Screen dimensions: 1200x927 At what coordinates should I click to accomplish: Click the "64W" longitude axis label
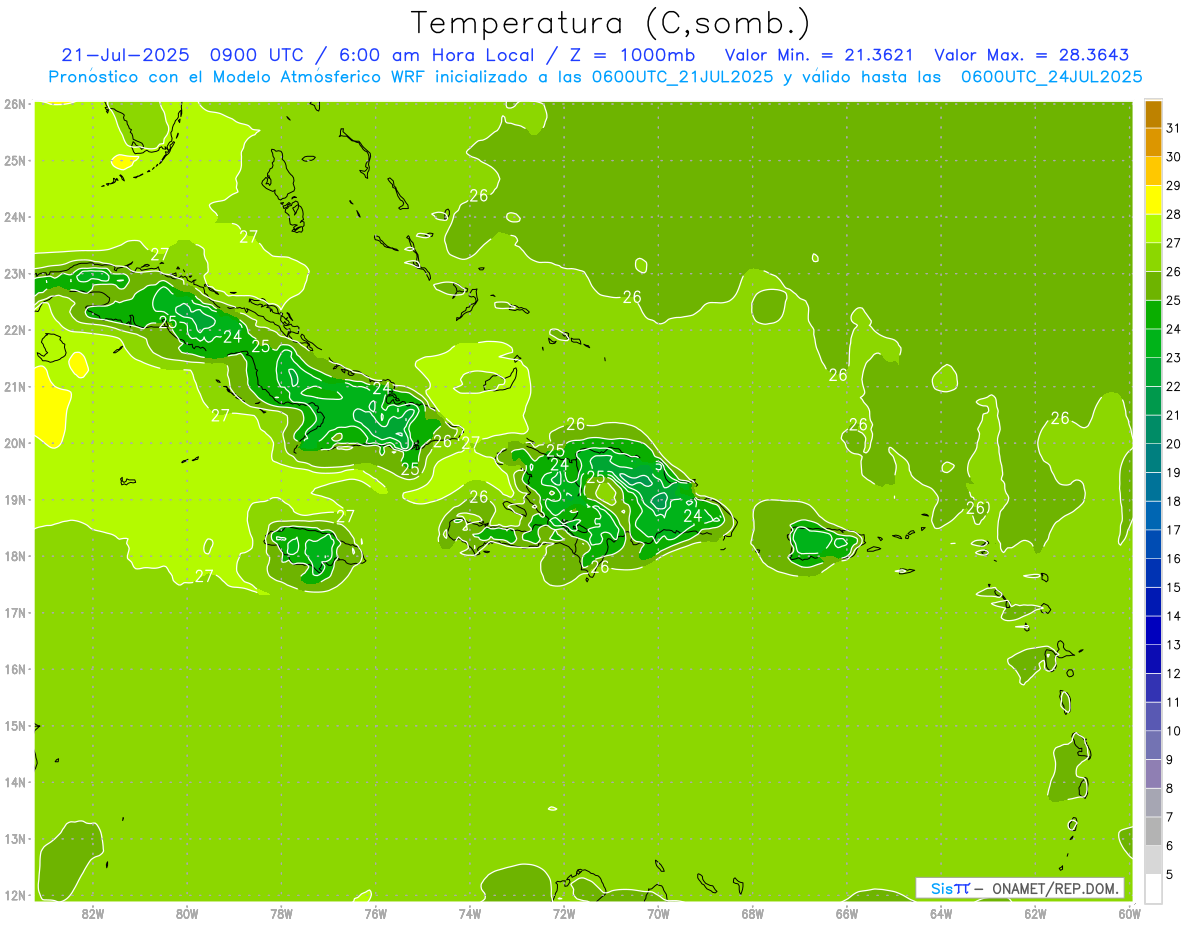coord(941,913)
